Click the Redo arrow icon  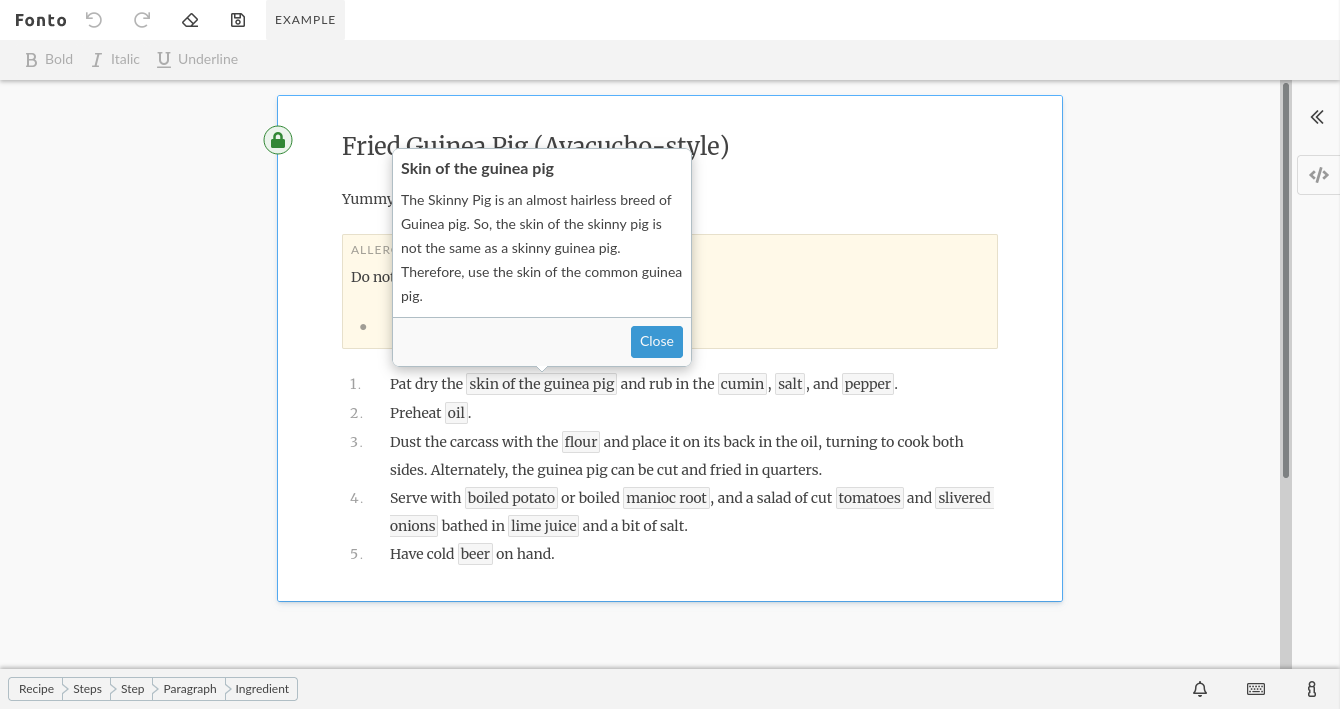click(142, 20)
